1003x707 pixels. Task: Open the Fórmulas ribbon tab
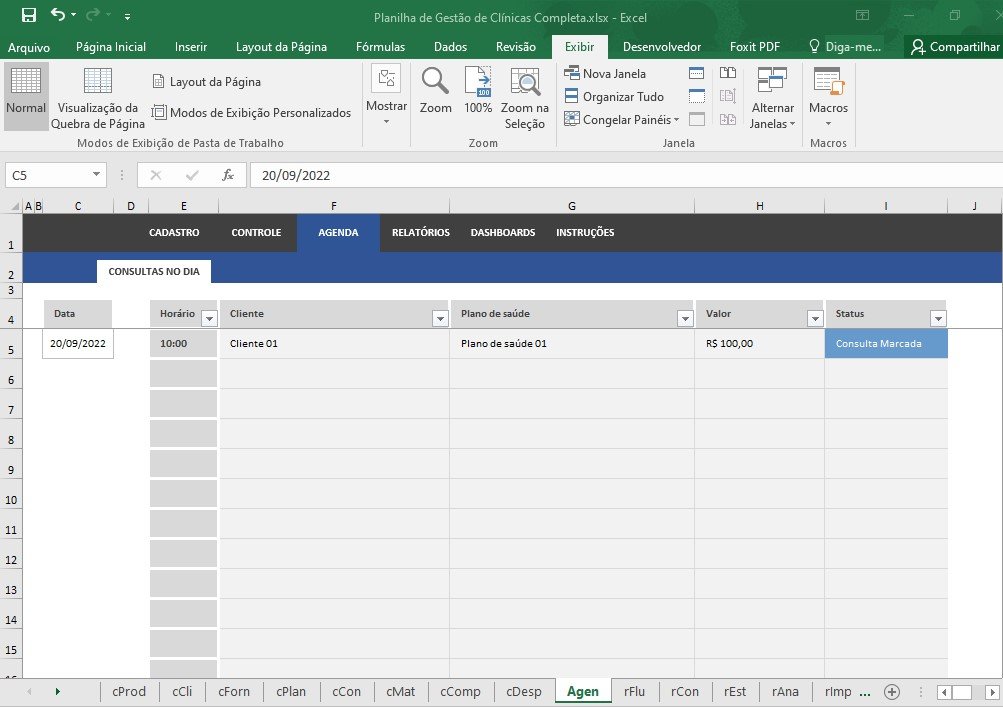point(380,47)
